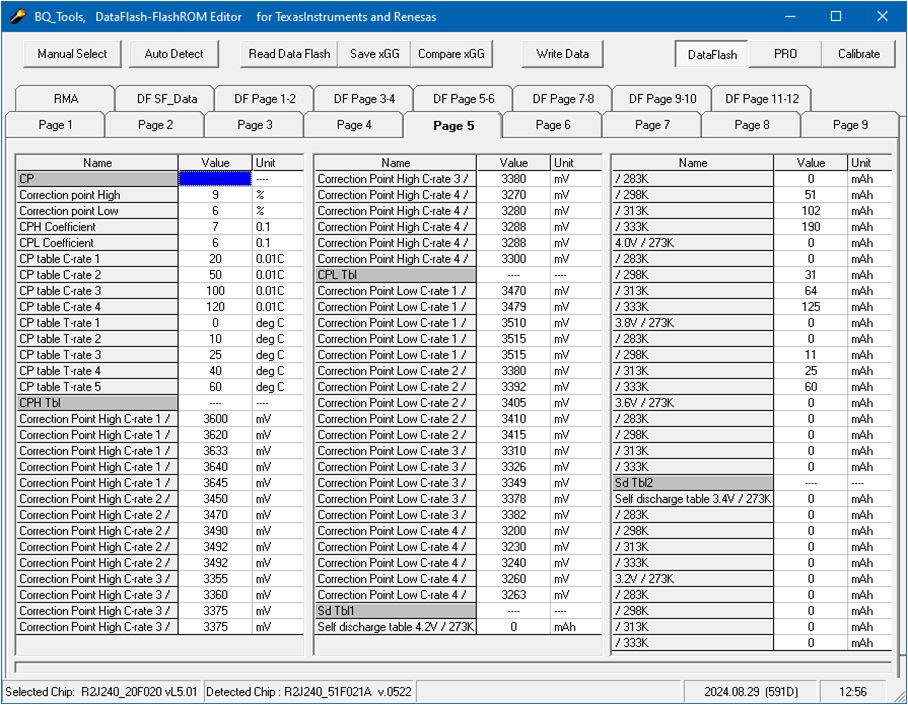Select the Sd Tbl2 header row
Viewport: 908px width, 705px height.
tap(693, 483)
